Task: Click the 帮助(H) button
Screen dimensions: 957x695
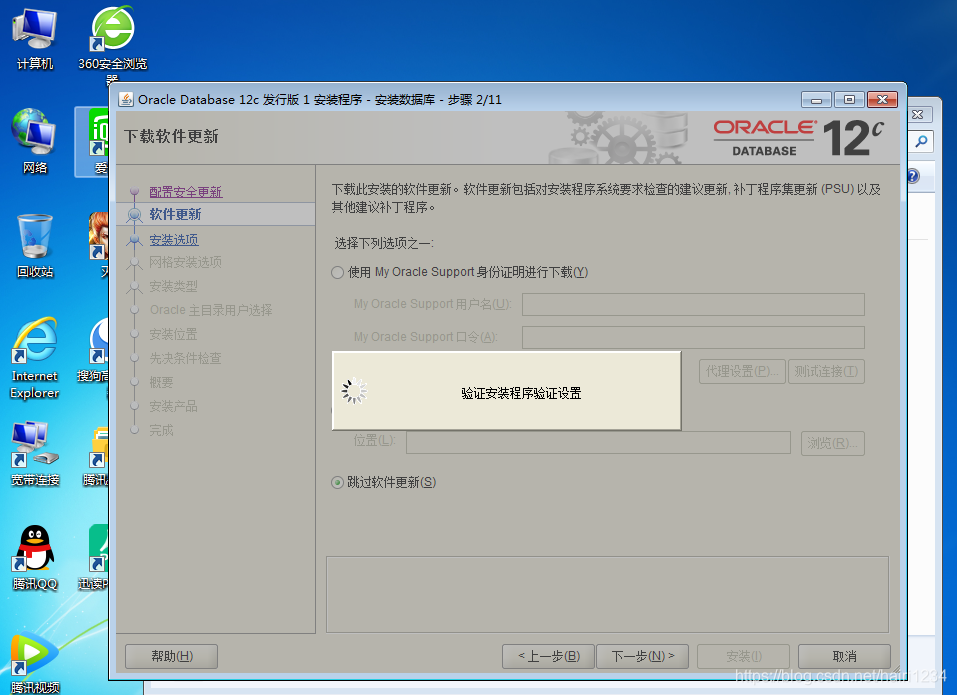Action: point(172,657)
